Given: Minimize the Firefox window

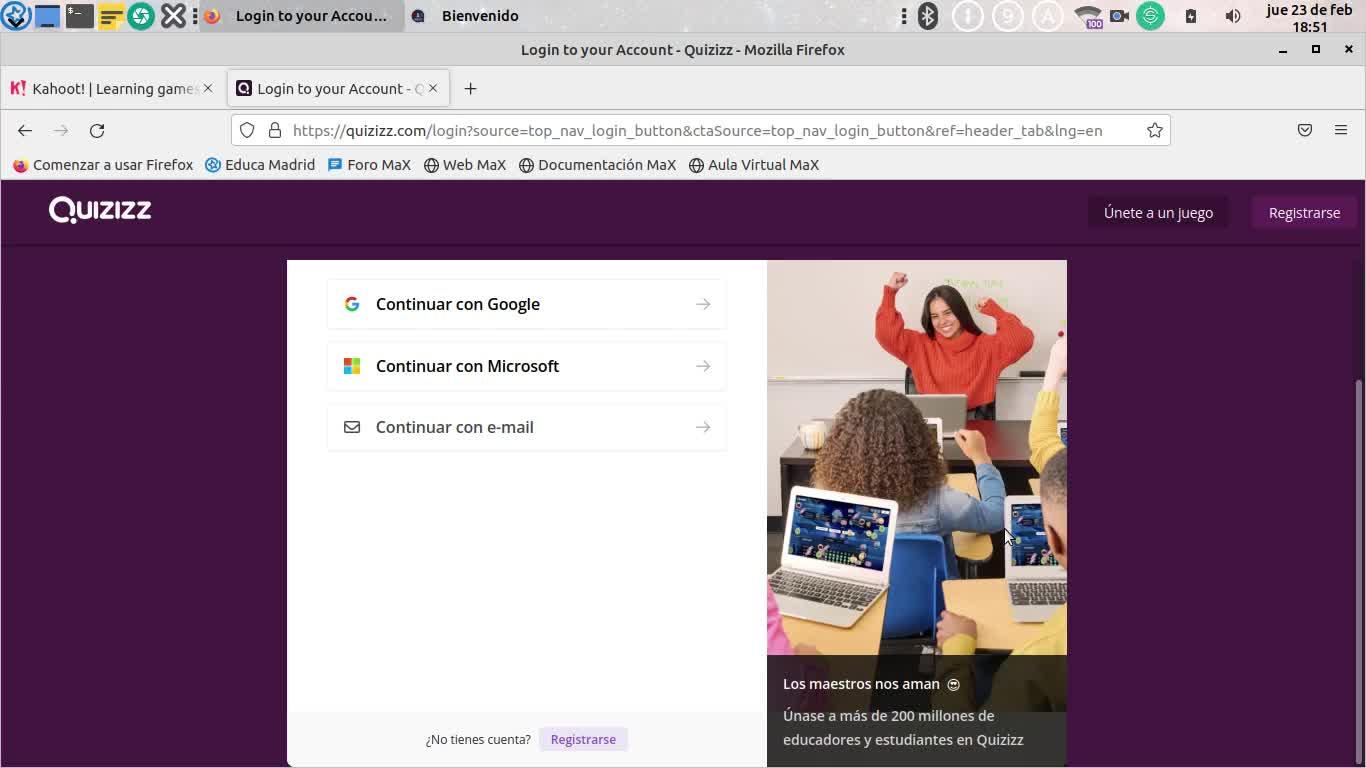Looking at the screenshot, I should click(1283, 49).
